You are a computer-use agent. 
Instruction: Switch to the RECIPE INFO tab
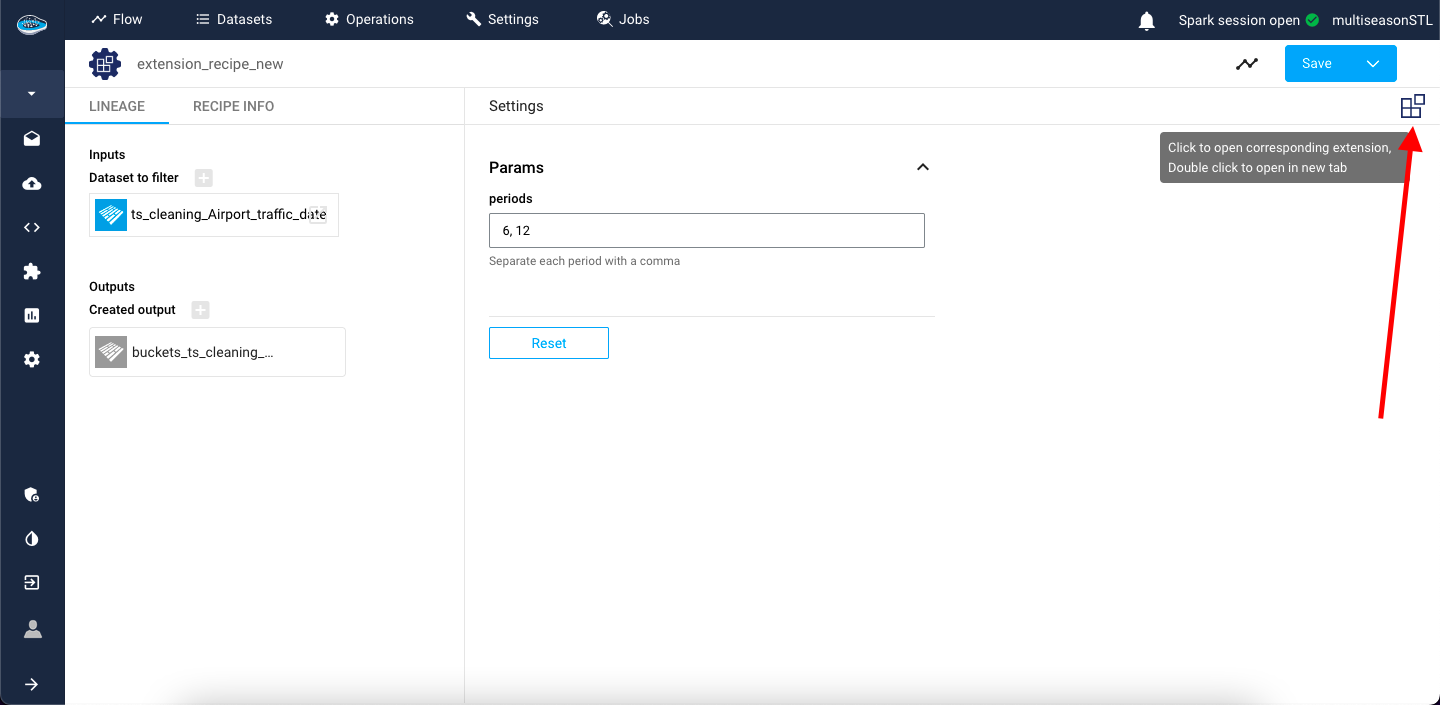pyautogui.click(x=233, y=106)
